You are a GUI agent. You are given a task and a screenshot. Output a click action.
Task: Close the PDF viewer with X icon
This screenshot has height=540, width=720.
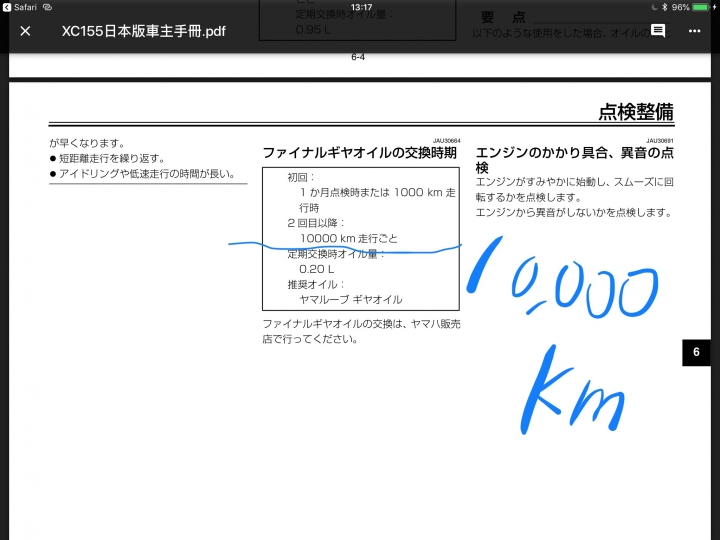point(25,31)
